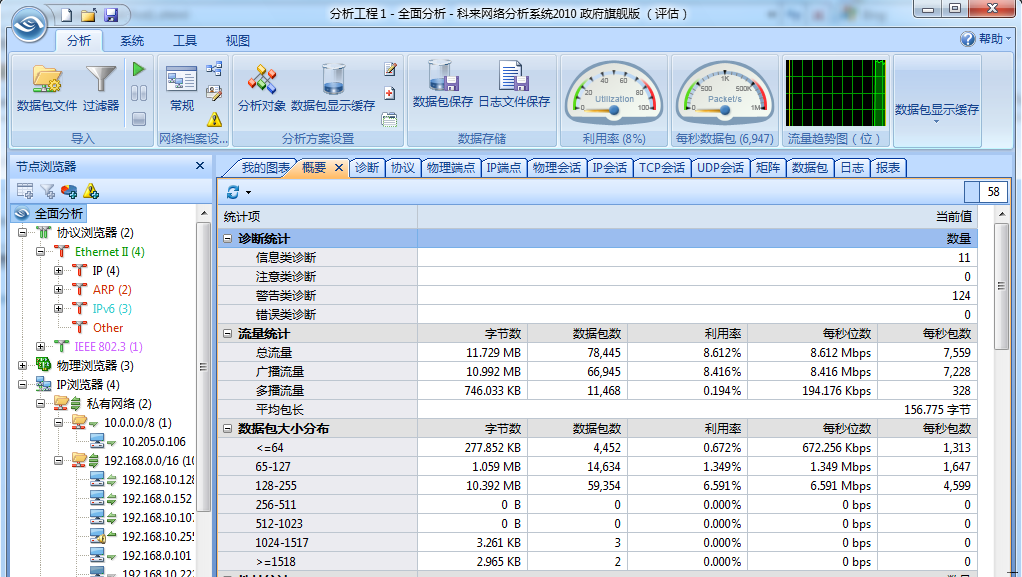Click the refresh icon above statistics table

[x=233, y=192]
